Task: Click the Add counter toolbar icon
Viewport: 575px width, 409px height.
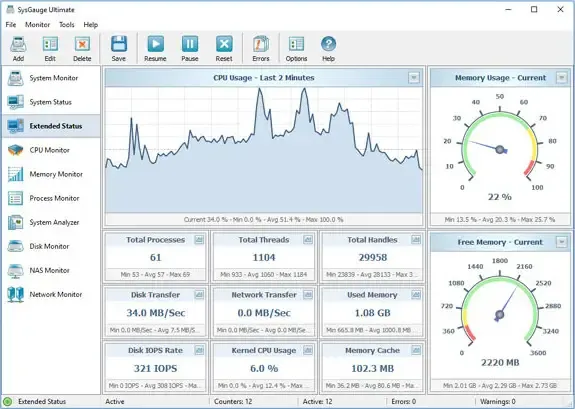Action: click(18, 48)
